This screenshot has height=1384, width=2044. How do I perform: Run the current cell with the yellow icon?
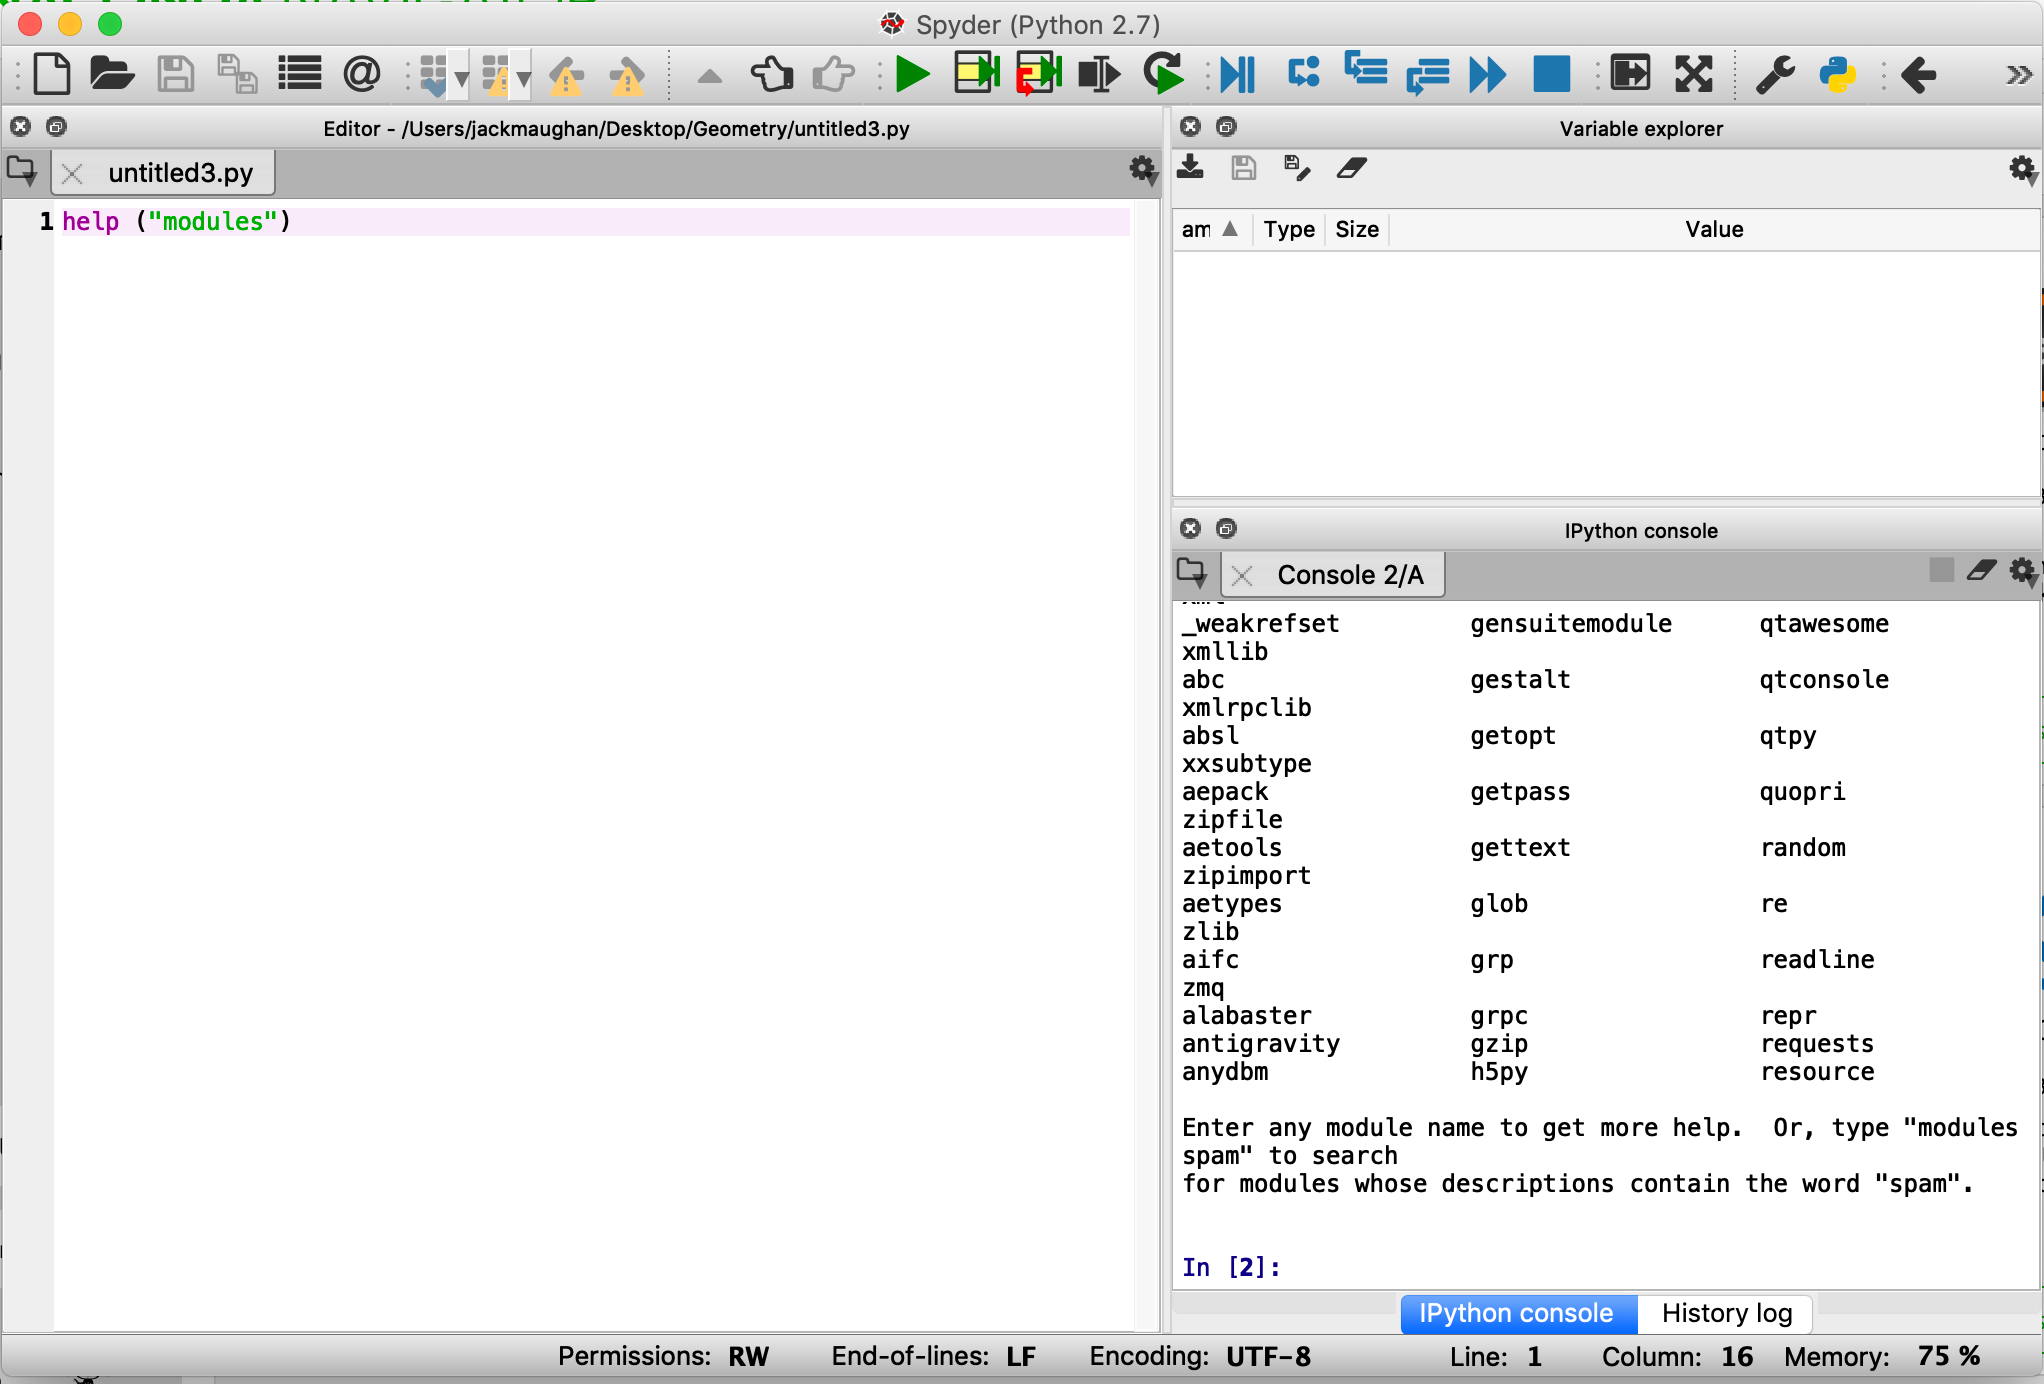[x=975, y=74]
